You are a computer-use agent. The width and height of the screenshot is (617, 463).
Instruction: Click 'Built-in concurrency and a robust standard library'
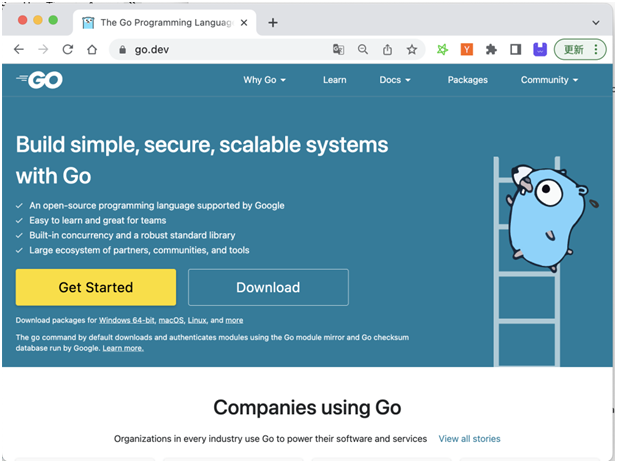132,235
